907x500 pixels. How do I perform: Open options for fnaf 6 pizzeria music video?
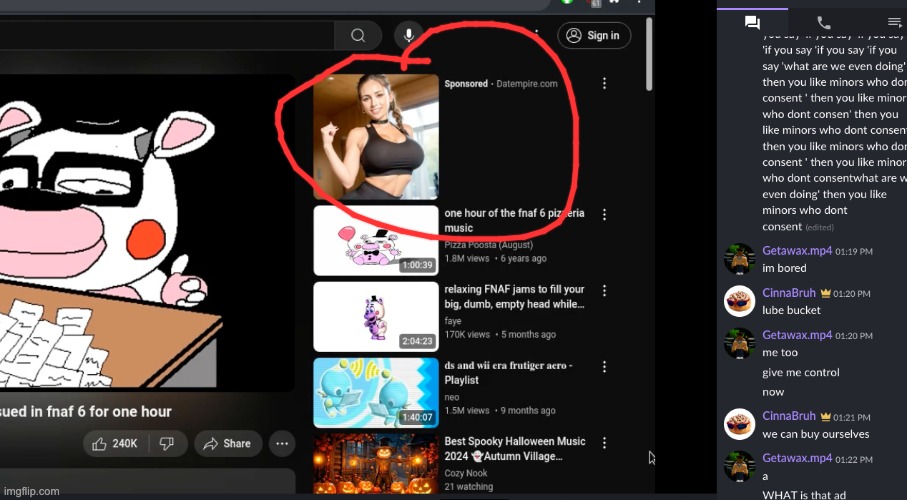point(604,215)
